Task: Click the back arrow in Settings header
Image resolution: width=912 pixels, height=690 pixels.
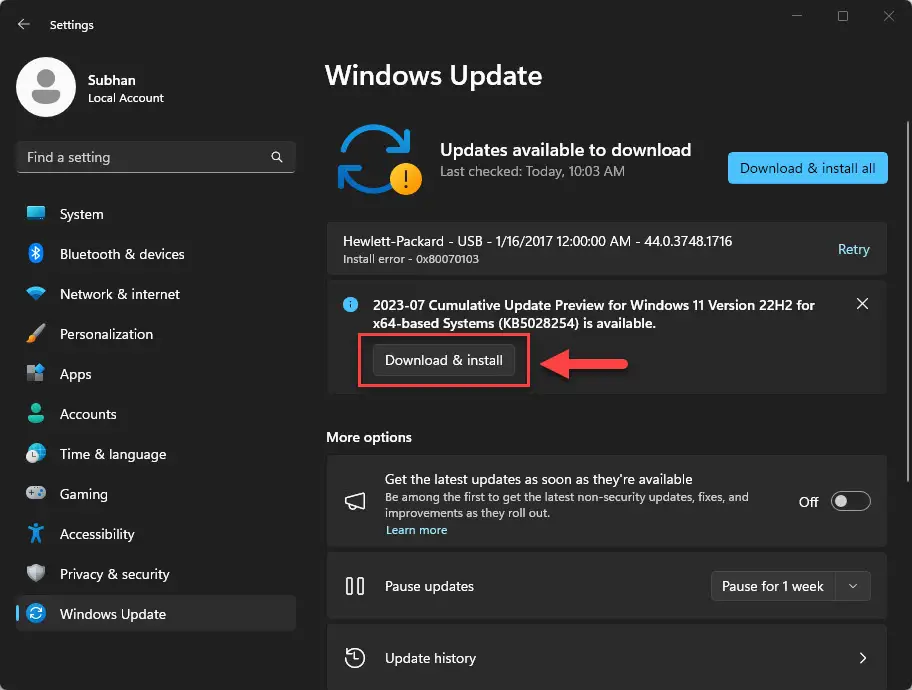Action: (x=24, y=24)
